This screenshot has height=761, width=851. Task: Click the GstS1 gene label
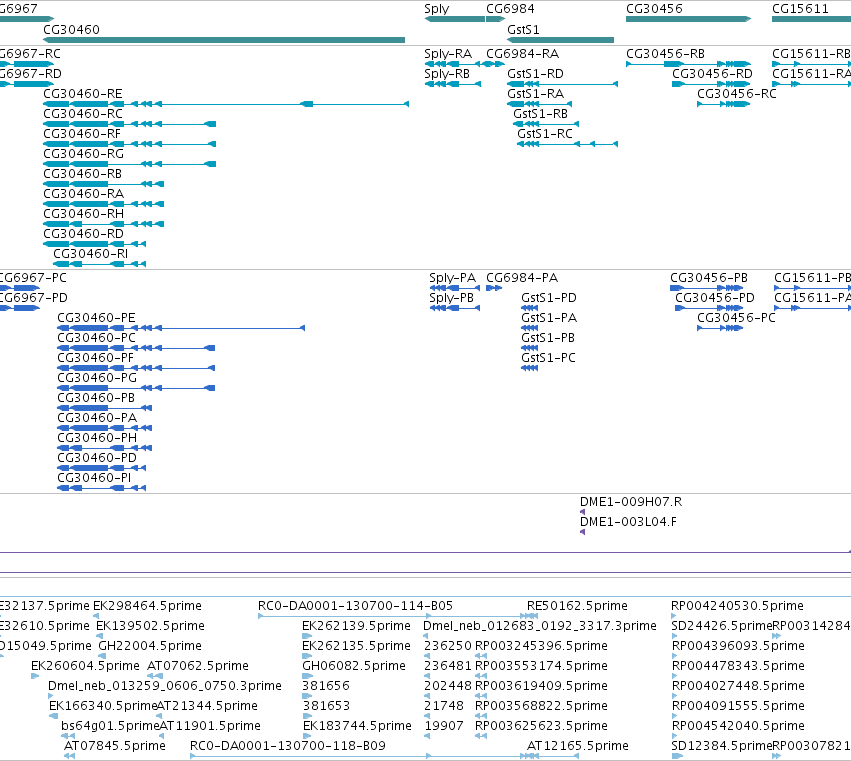pyautogui.click(x=523, y=29)
